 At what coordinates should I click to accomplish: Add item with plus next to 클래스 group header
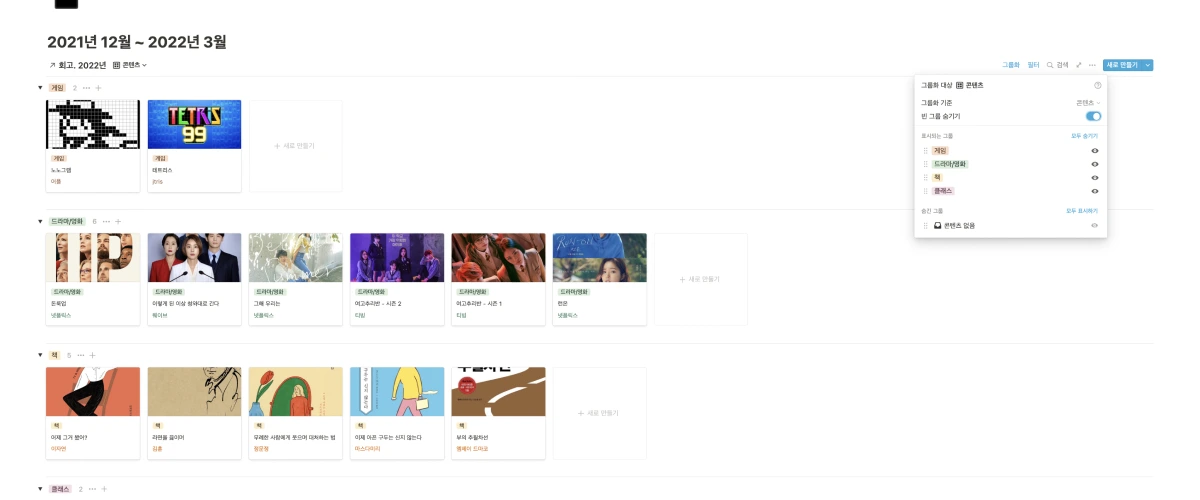tap(104, 489)
